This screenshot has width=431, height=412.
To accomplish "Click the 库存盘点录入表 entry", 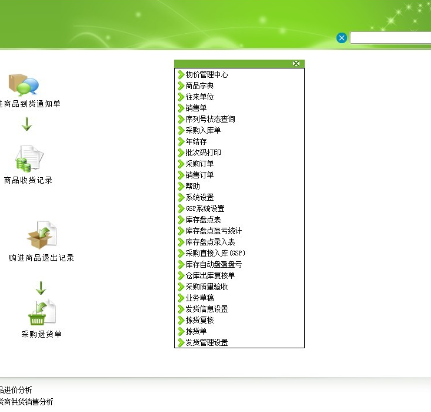I will pyautogui.click(x=210, y=242).
